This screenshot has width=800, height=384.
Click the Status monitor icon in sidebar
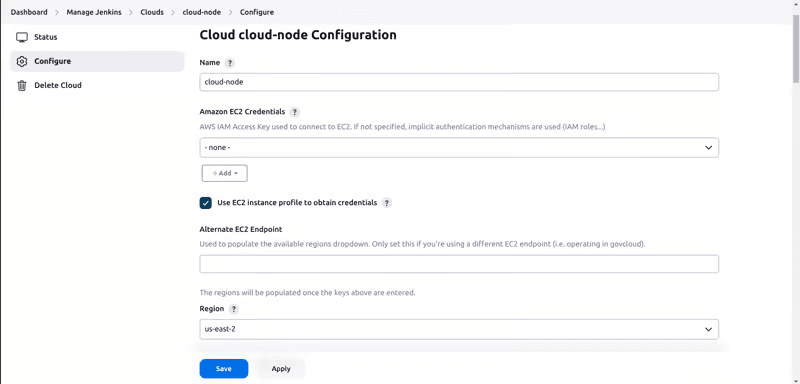[x=21, y=37]
